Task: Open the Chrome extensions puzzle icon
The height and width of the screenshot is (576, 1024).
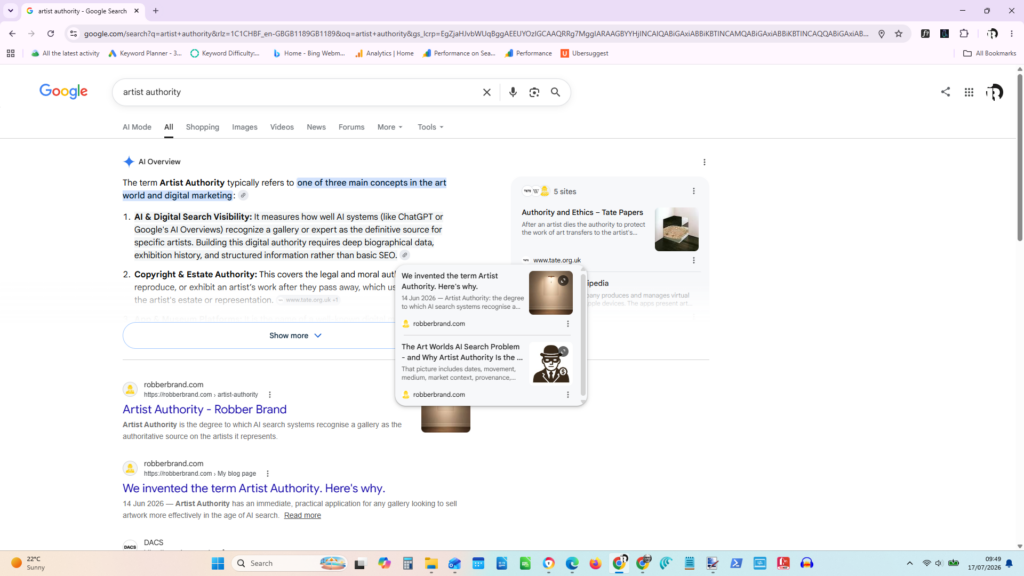Action: pos(964,33)
